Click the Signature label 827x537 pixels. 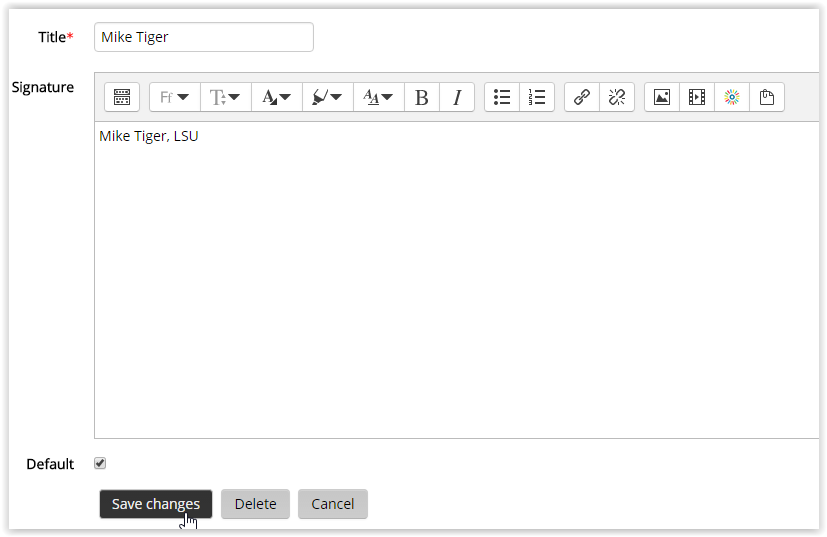pos(43,87)
